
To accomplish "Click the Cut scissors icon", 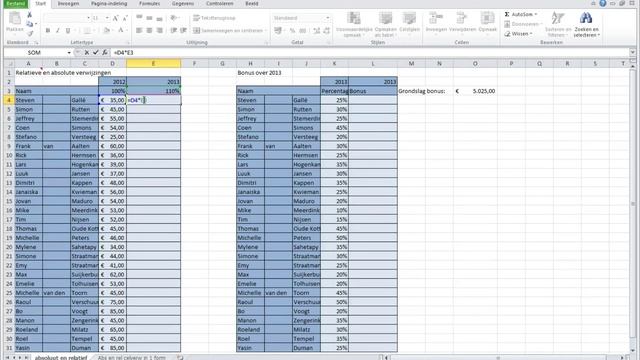I will [x=29, y=15].
